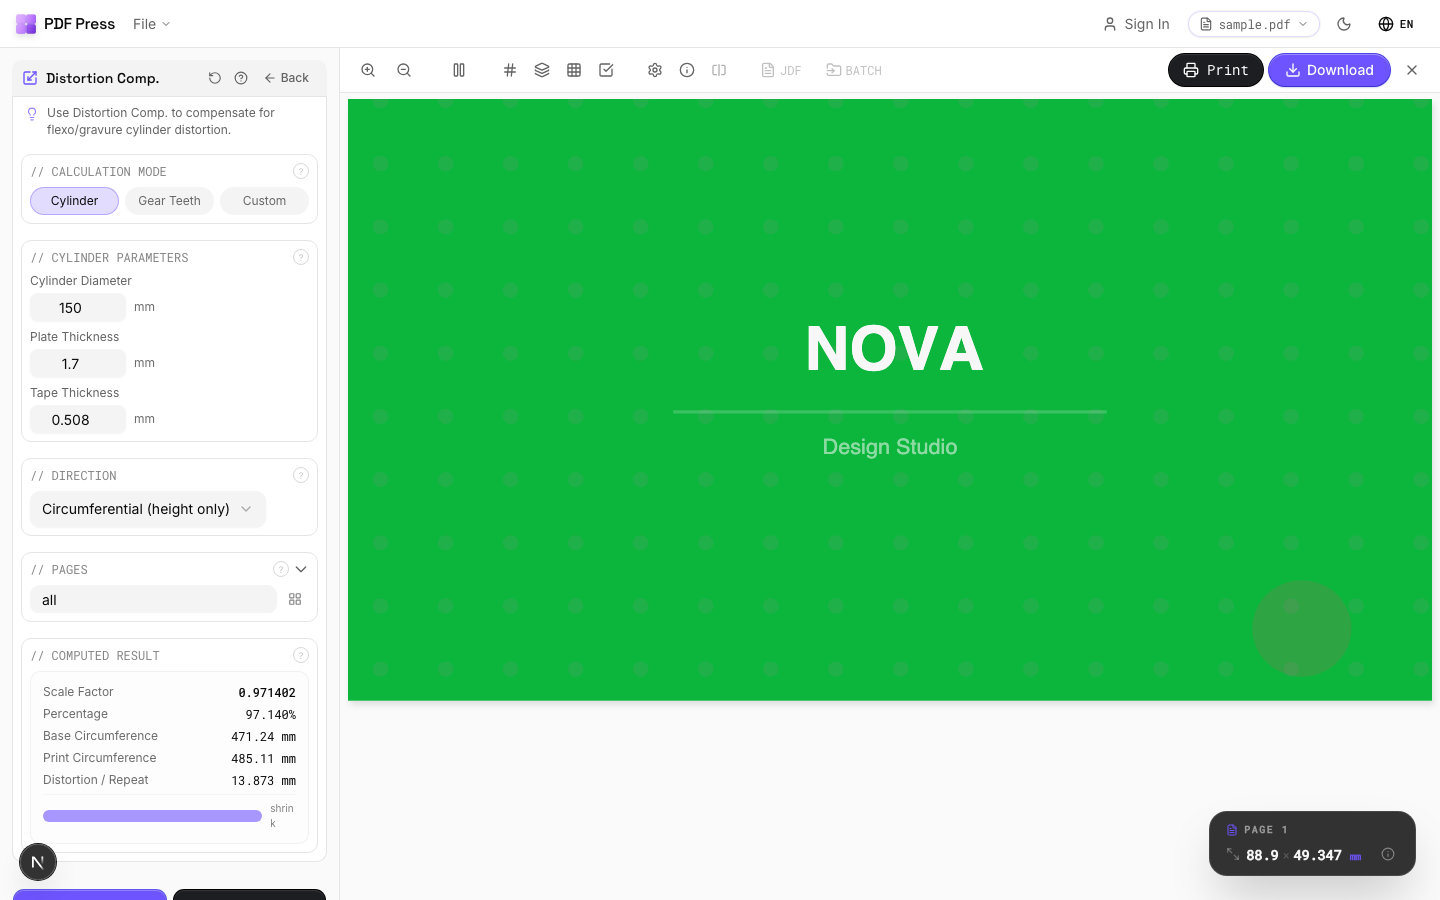Click the Percentage value 97.140%
Image resolution: width=1440 pixels, height=900 pixels.
271,714
